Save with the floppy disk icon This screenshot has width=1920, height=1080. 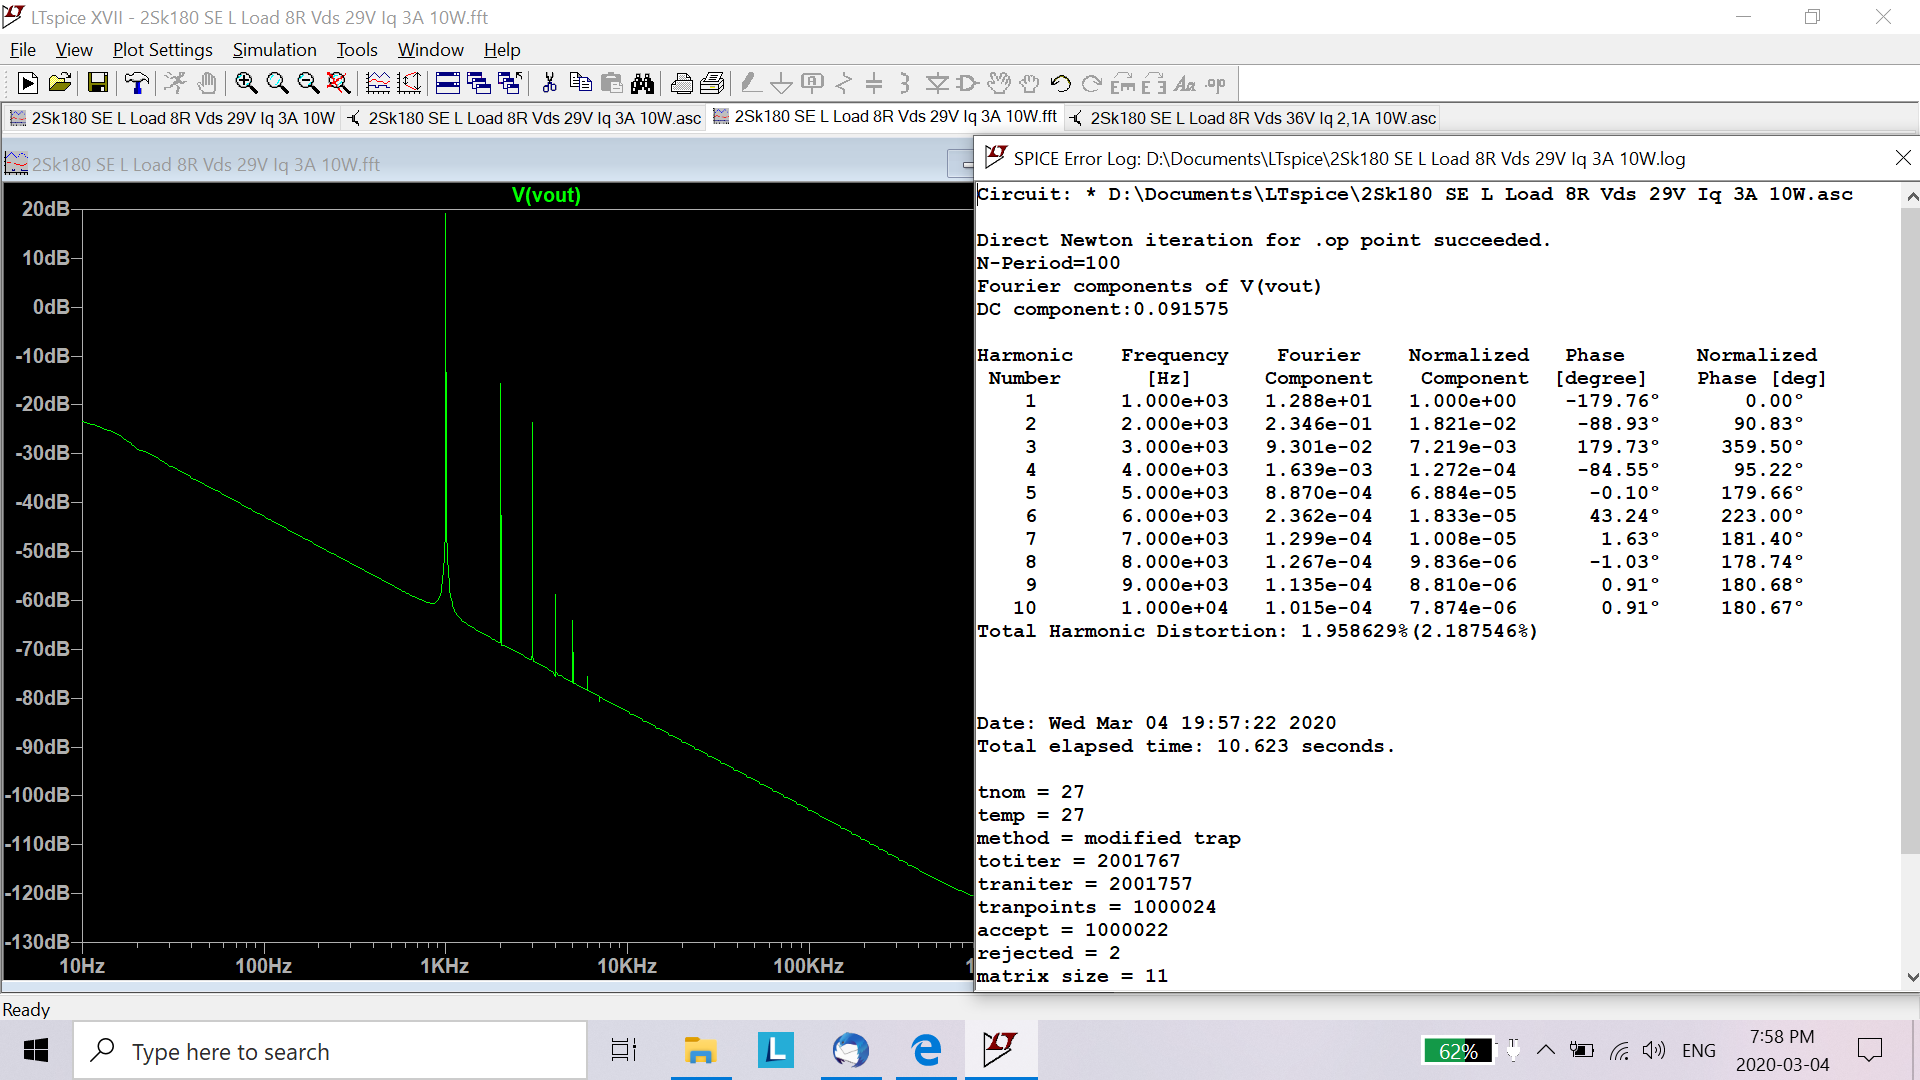click(x=97, y=84)
